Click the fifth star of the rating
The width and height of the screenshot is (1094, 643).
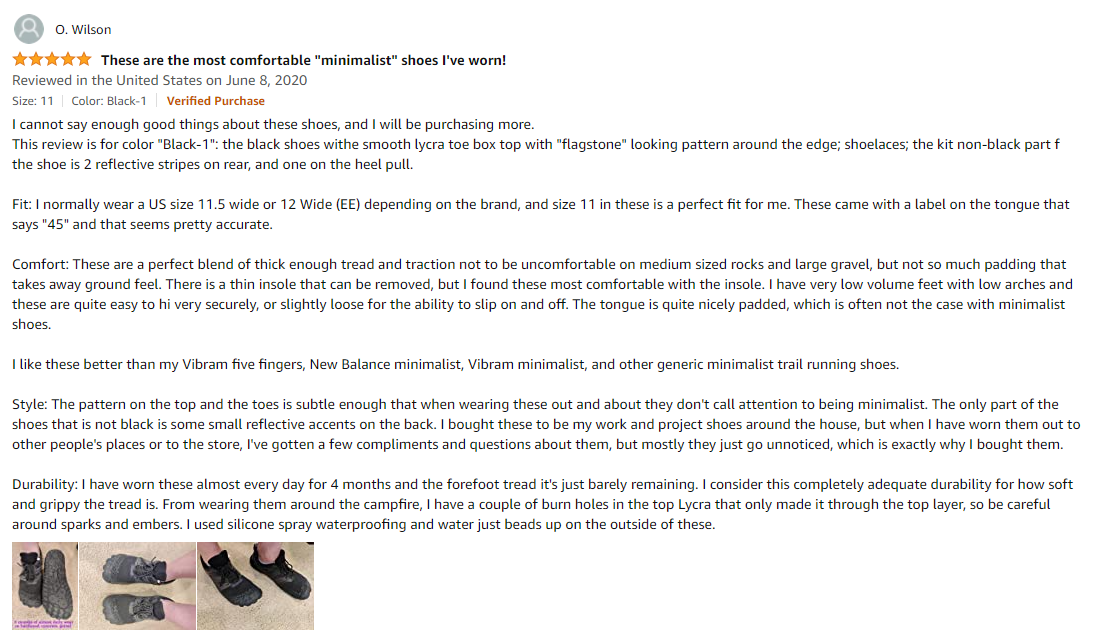click(83, 60)
